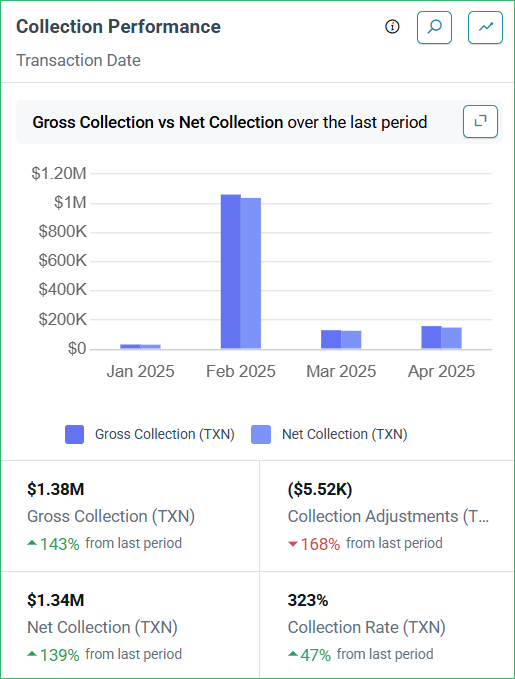The height and width of the screenshot is (679, 515).
Task: Click the Gross Collection legend color swatch
Action: [x=74, y=434]
